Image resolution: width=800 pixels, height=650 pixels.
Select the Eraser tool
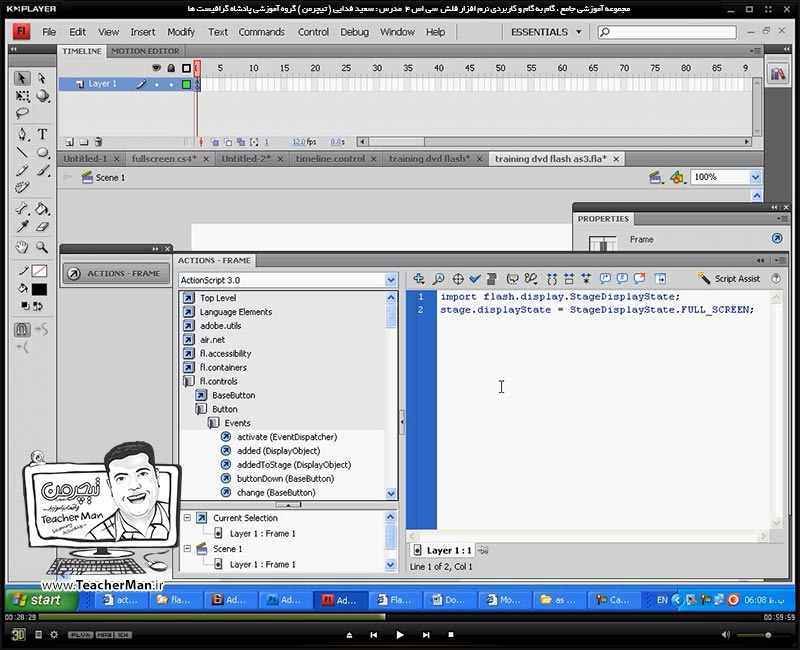click(x=42, y=226)
